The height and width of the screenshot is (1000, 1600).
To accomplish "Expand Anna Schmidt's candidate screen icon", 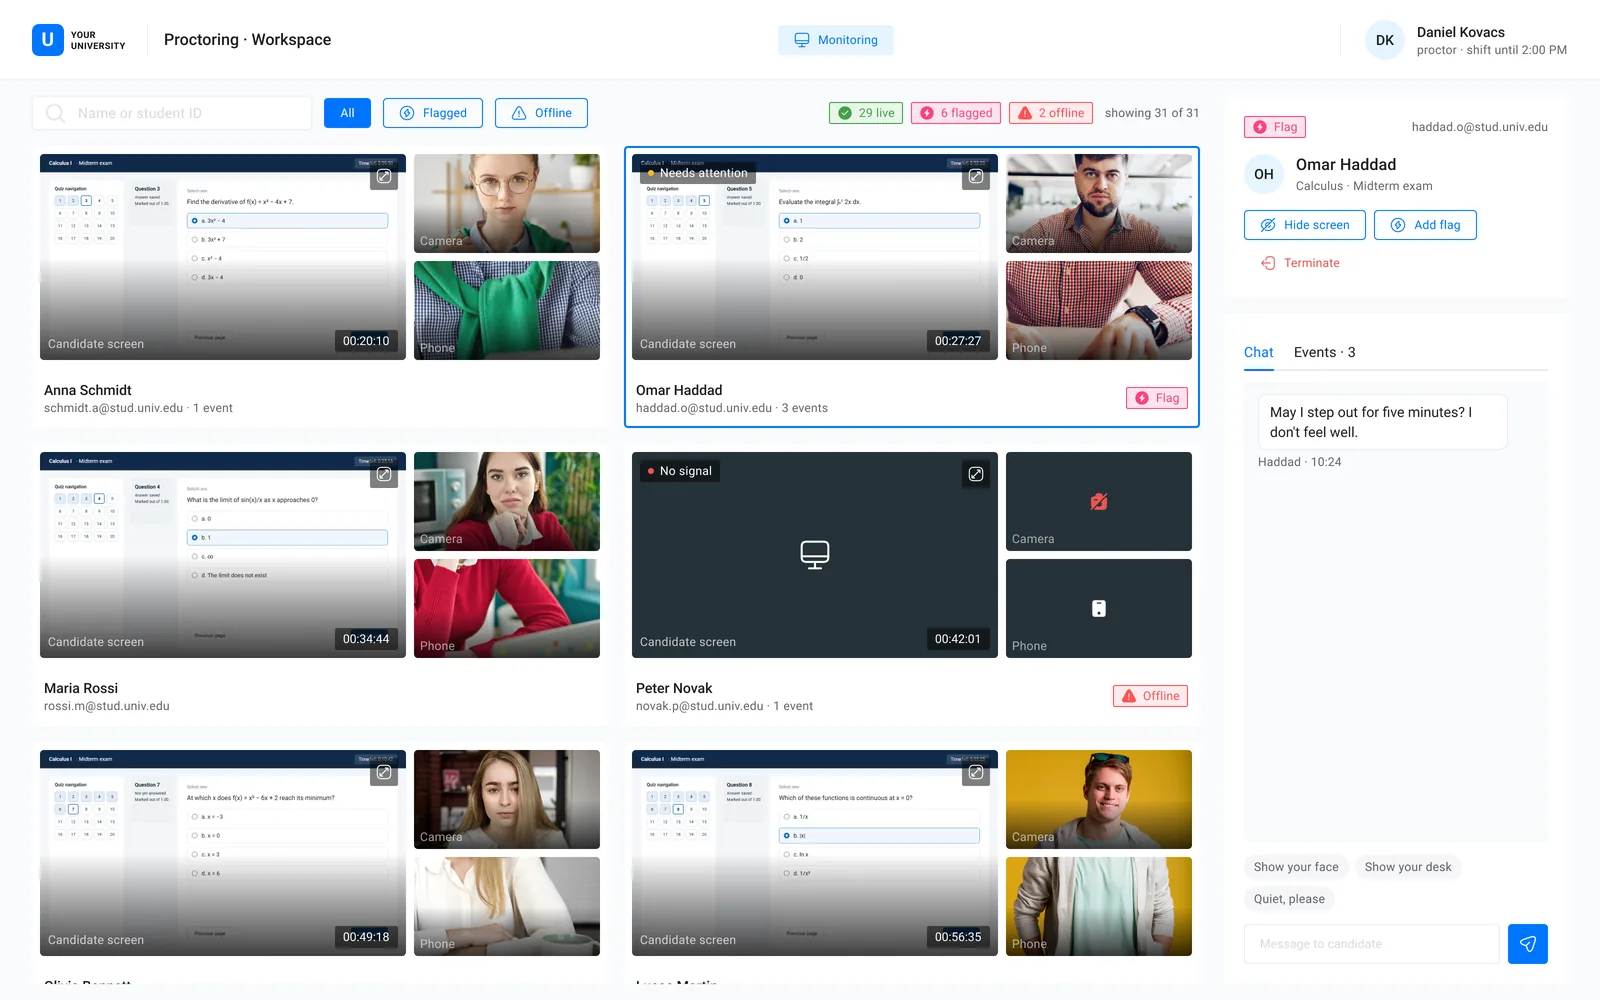I will [384, 176].
